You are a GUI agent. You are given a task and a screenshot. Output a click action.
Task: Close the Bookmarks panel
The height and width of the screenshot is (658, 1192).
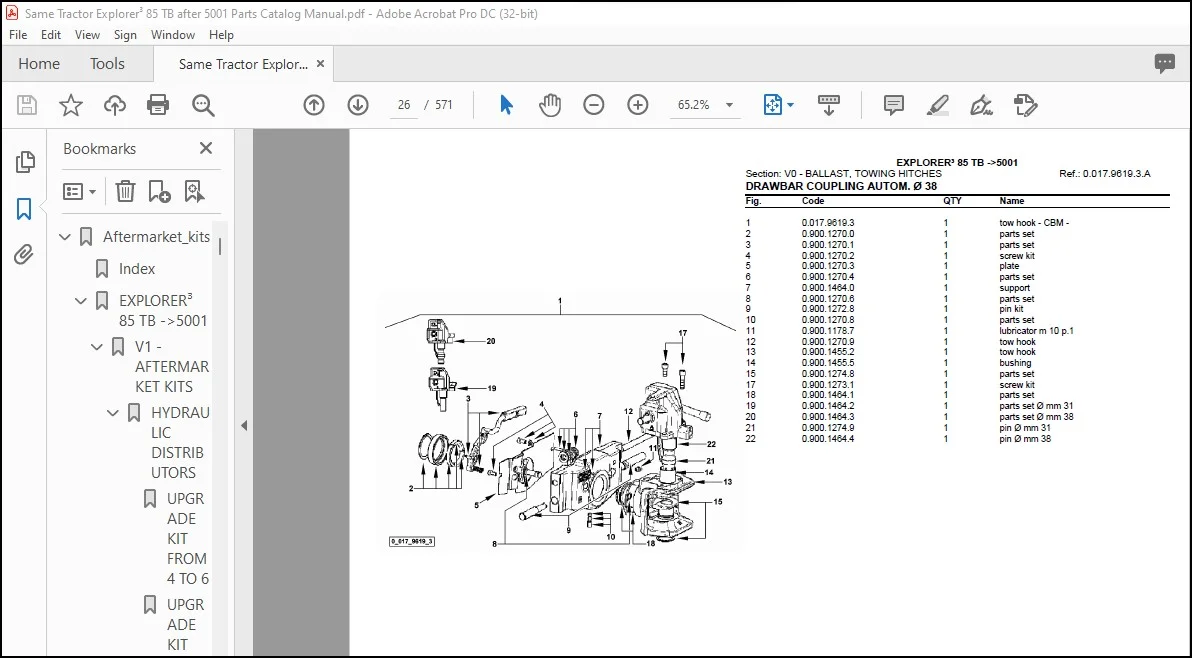tap(206, 148)
